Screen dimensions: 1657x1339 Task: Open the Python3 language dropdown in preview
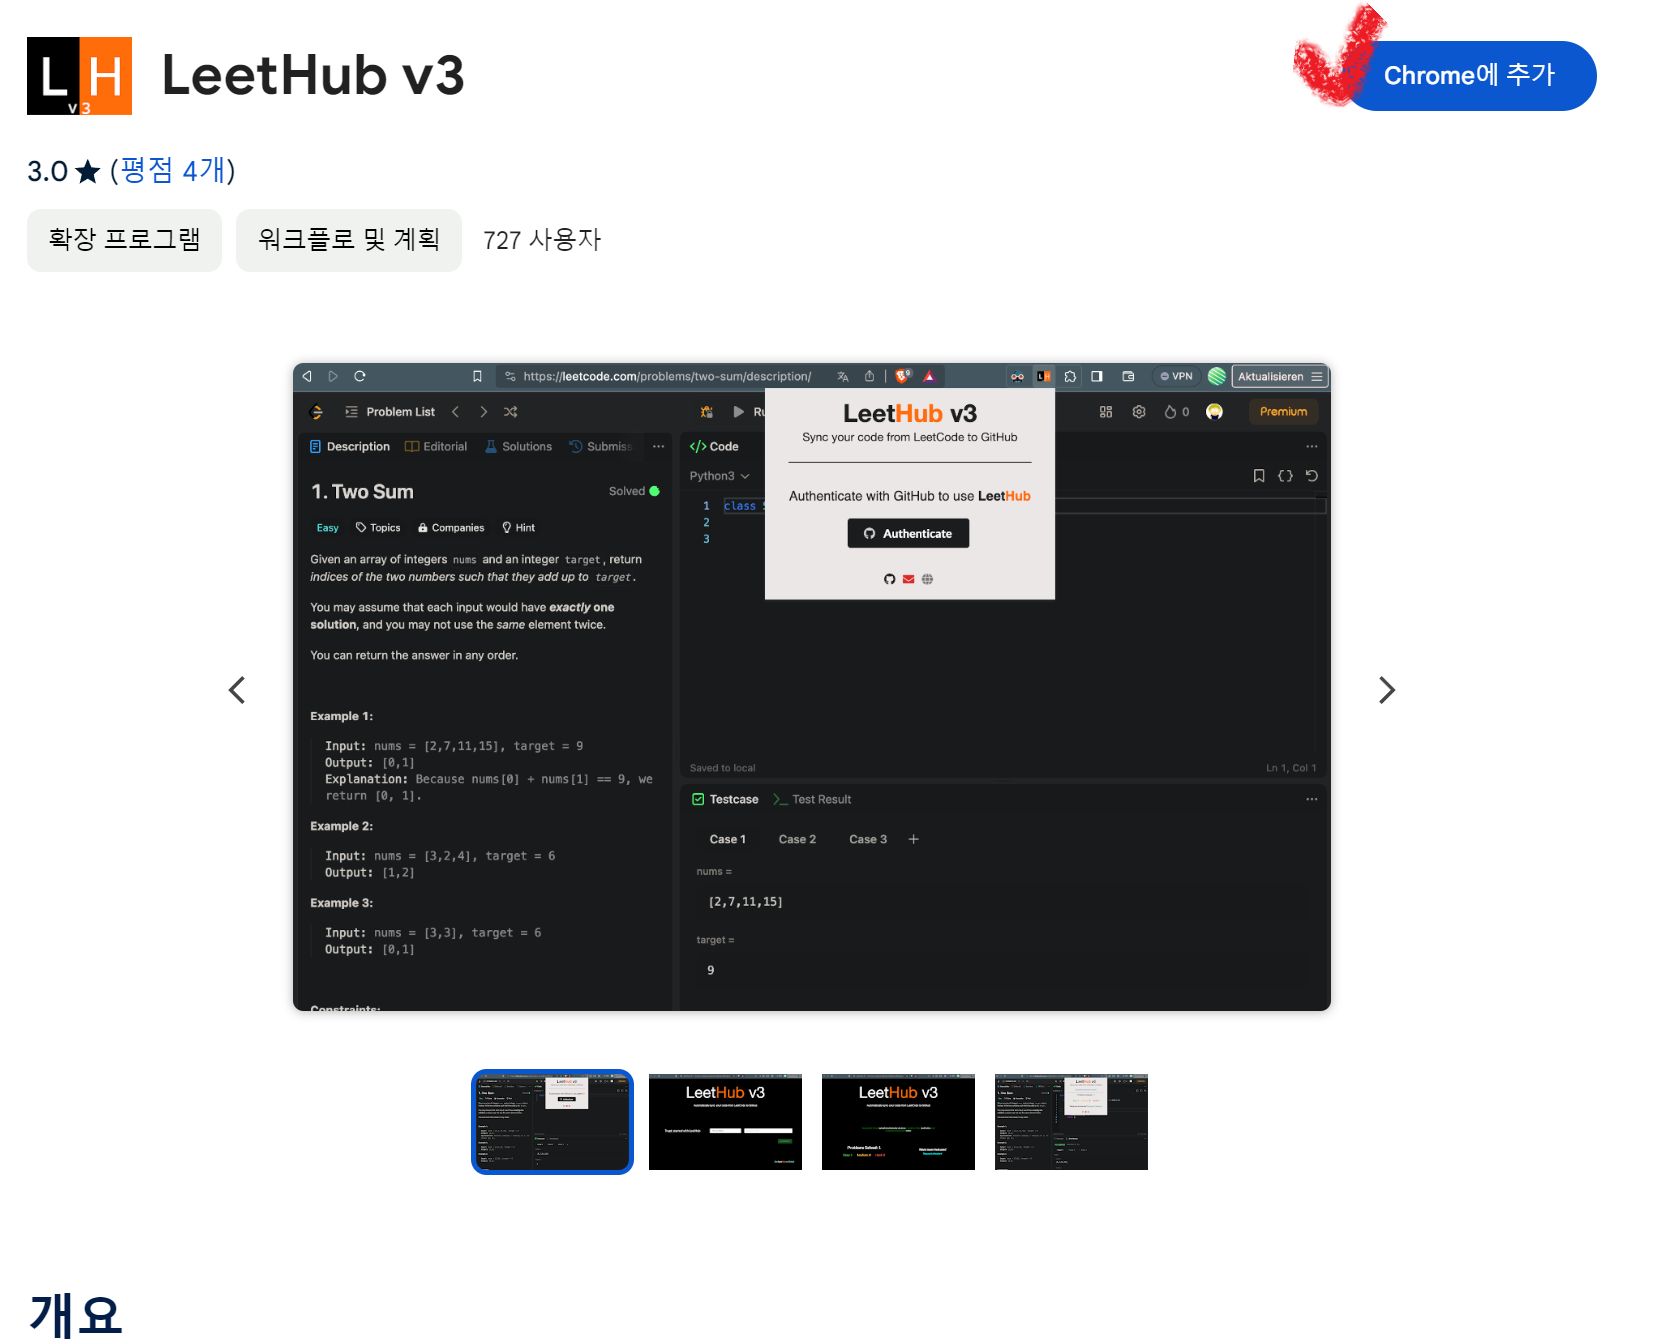719,476
